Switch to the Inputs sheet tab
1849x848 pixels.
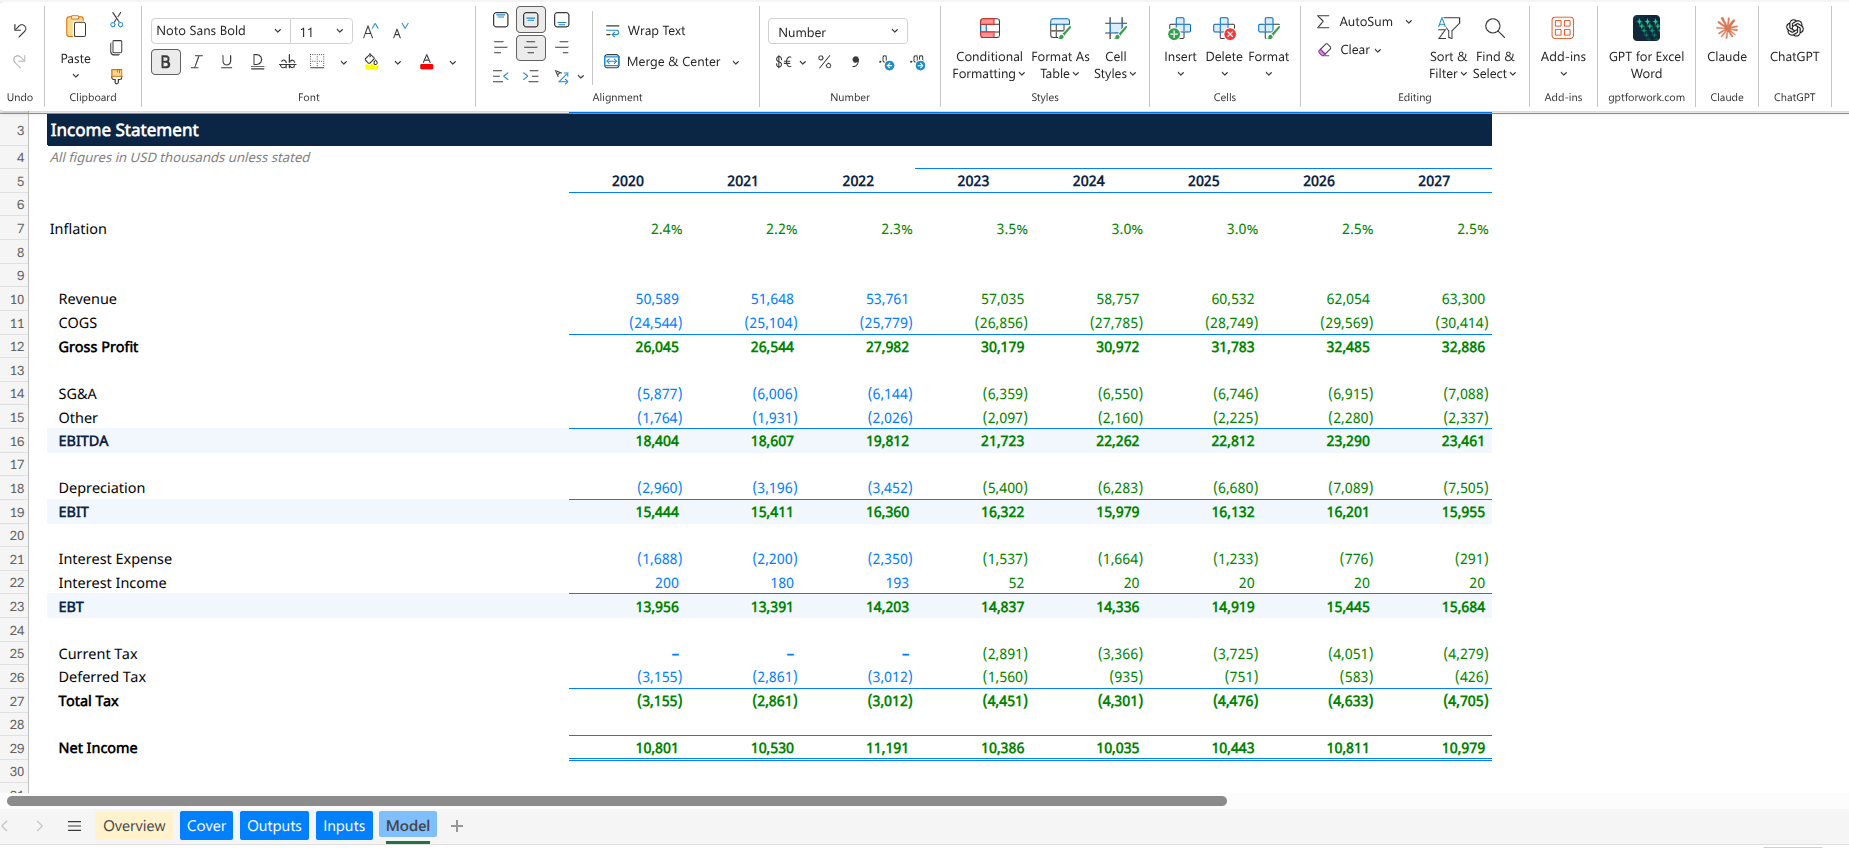click(x=344, y=826)
